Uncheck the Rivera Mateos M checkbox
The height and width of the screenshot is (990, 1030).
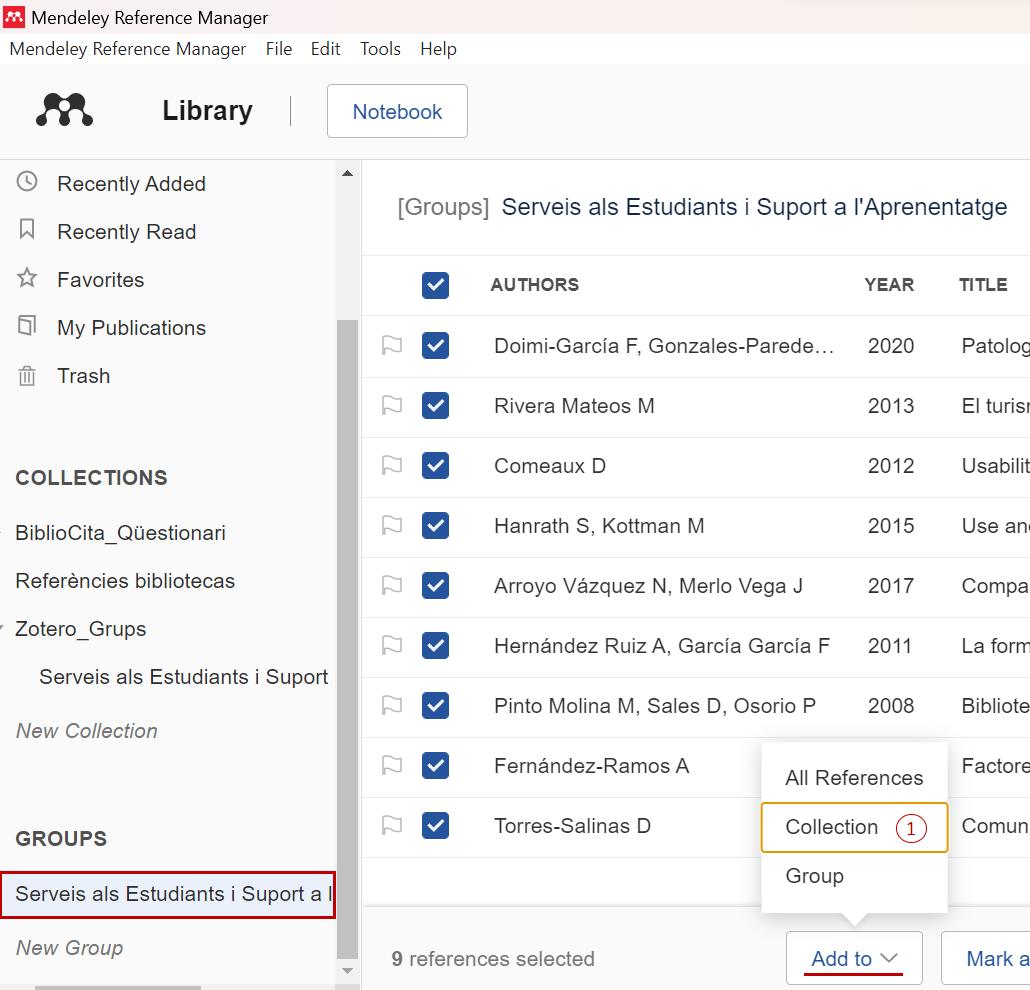point(436,405)
